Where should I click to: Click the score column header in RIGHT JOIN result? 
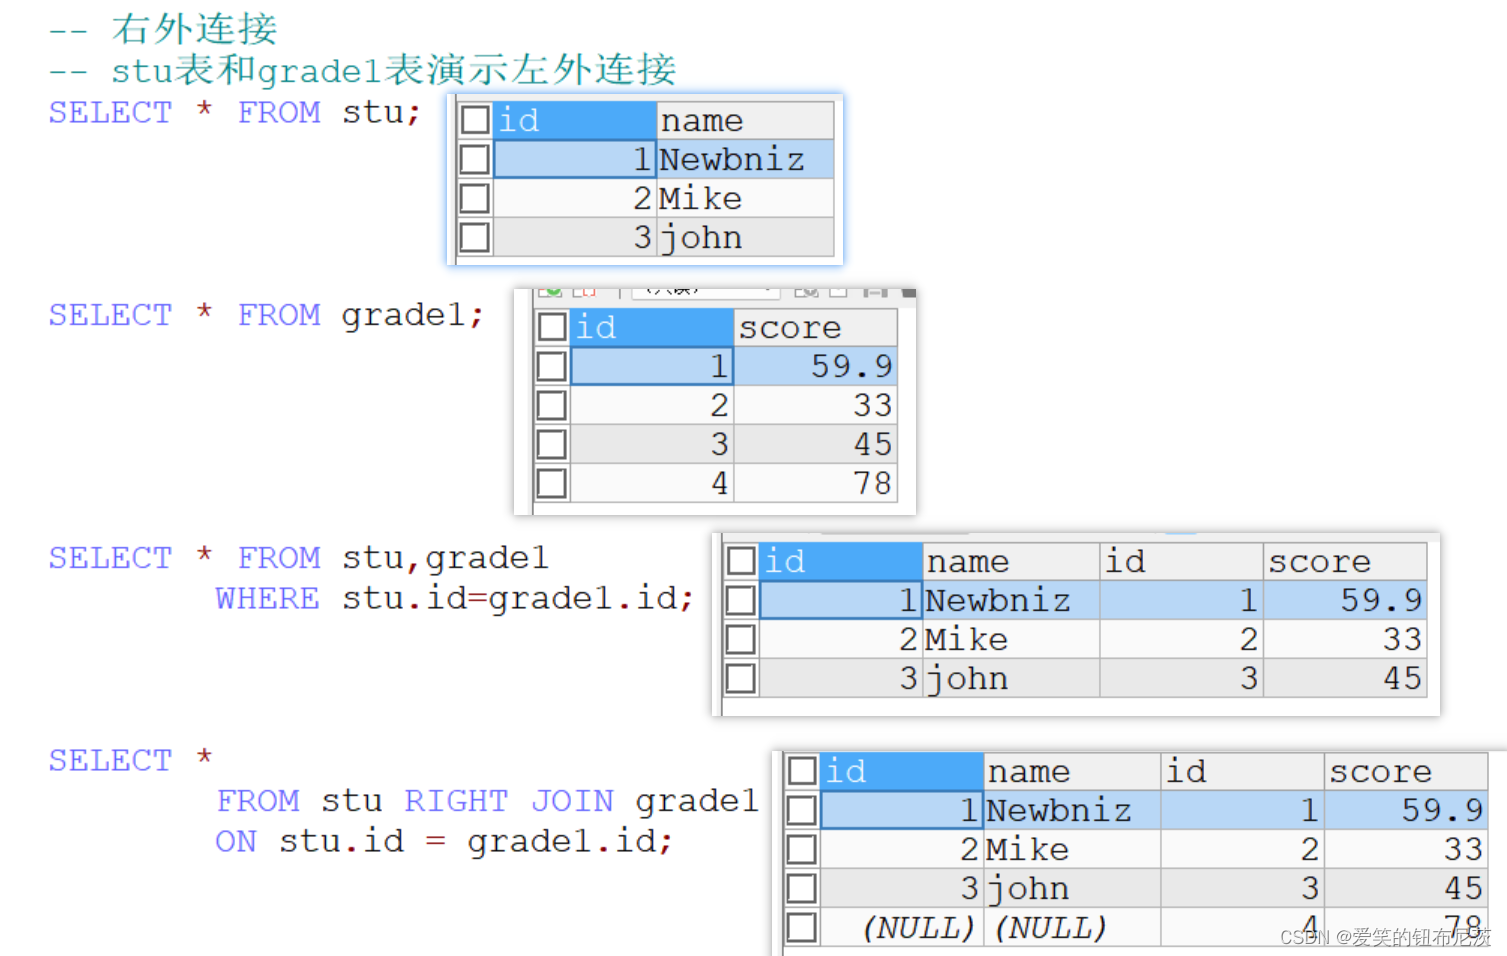coord(1406,771)
